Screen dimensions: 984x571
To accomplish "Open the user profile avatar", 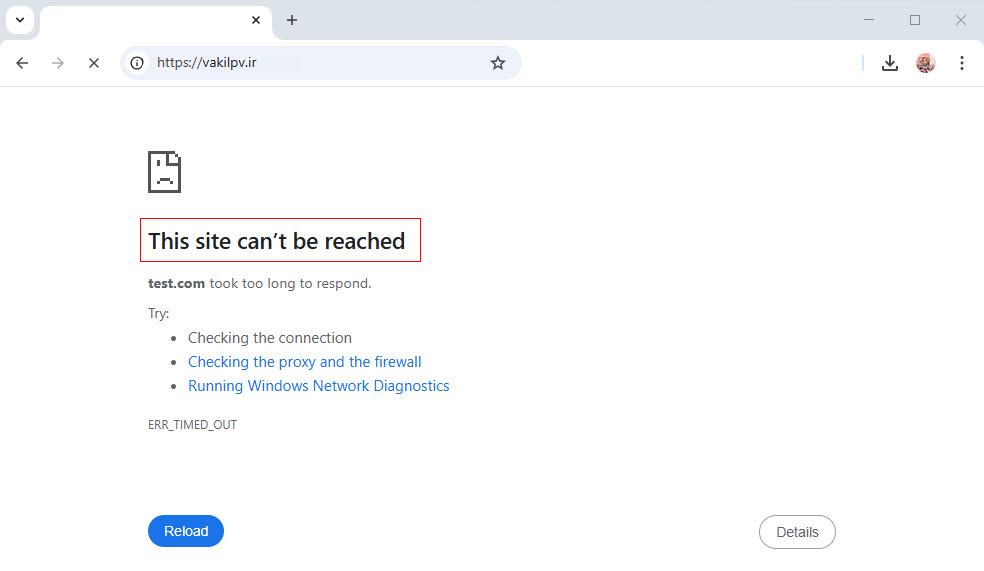I will 925,63.
